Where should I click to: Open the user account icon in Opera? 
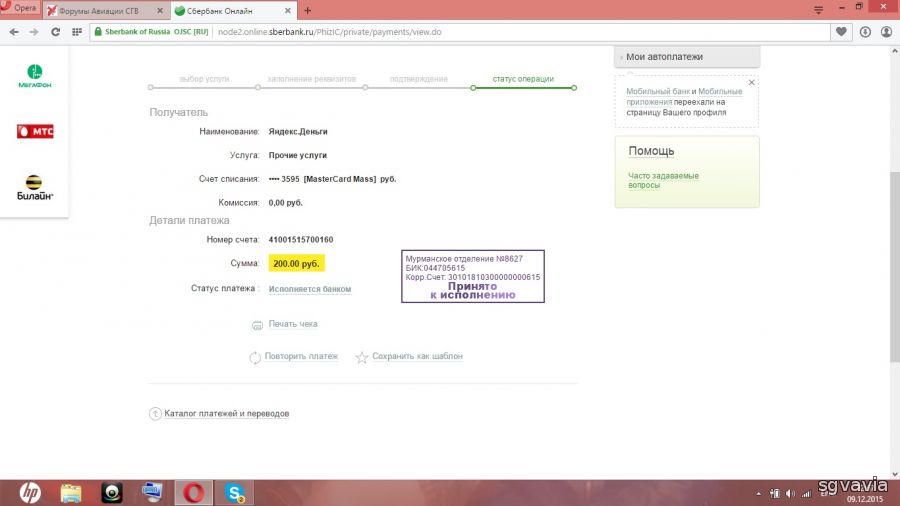pos(886,32)
